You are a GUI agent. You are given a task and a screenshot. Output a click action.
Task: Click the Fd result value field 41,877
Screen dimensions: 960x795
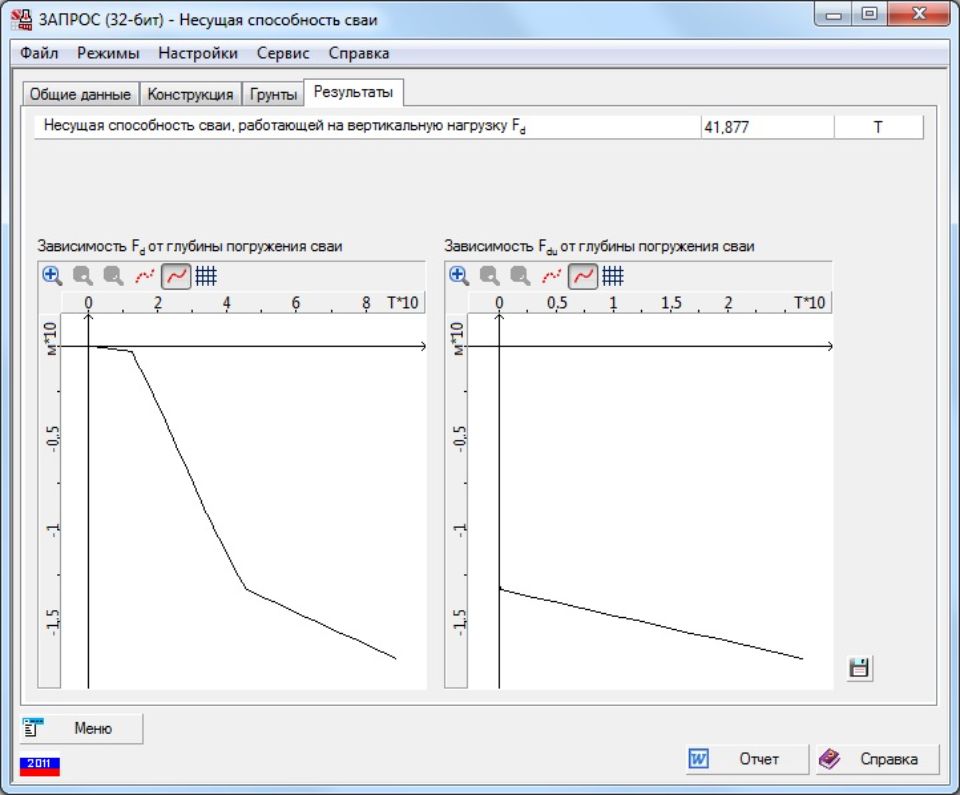tap(766, 128)
